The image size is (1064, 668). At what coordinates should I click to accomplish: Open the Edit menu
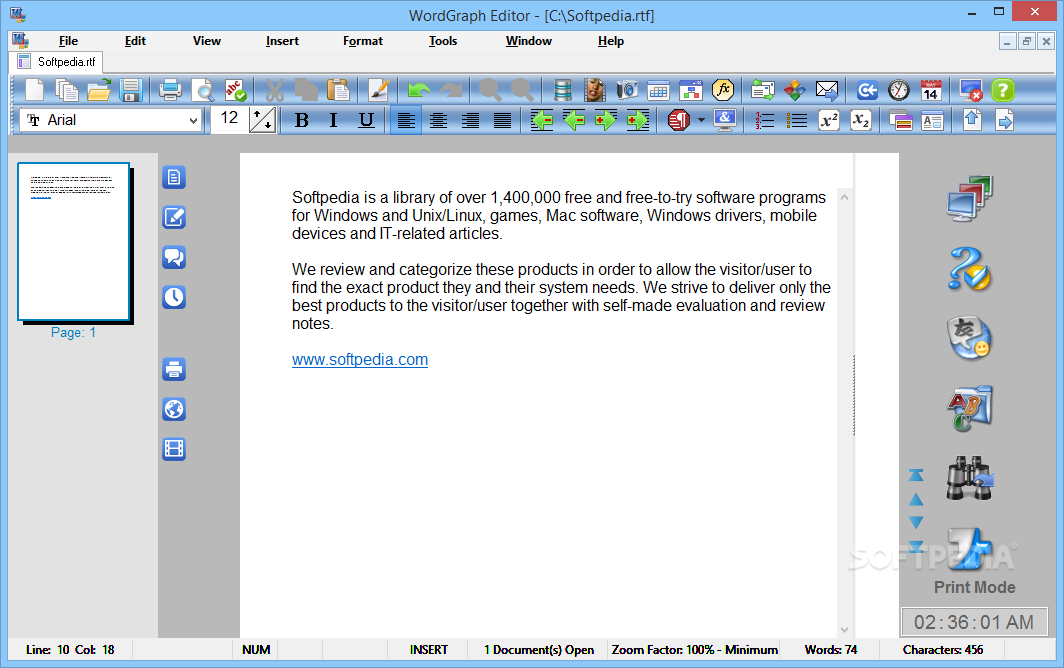(x=135, y=41)
